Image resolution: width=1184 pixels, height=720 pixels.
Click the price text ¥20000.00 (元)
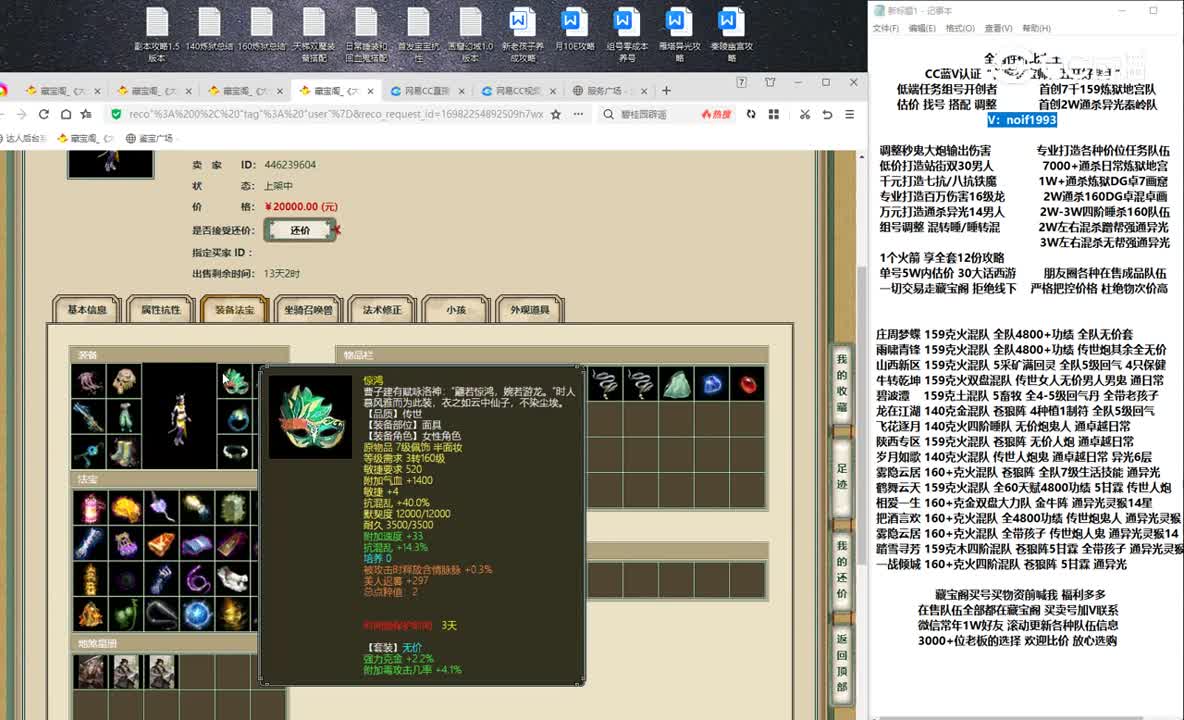301,207
